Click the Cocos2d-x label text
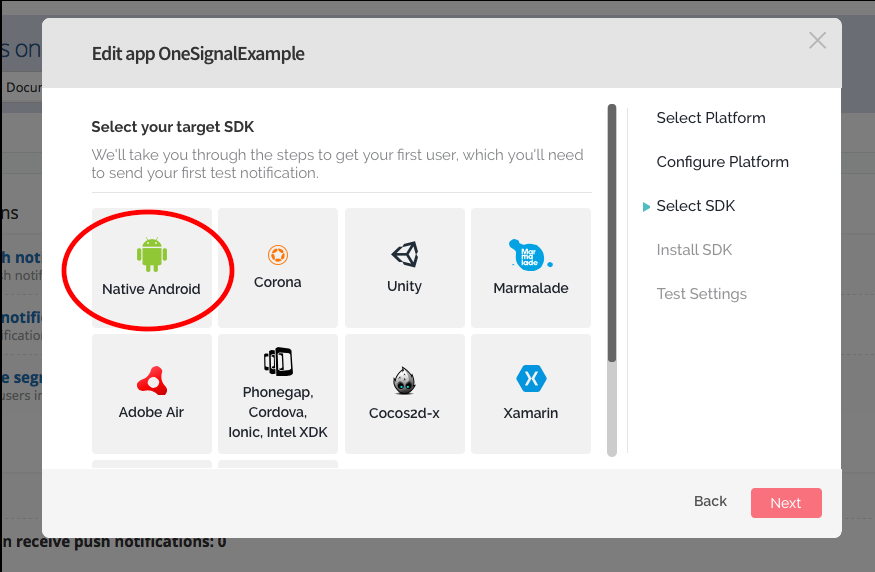Screen dimensions: 875x572 click(x=404, y=413)
